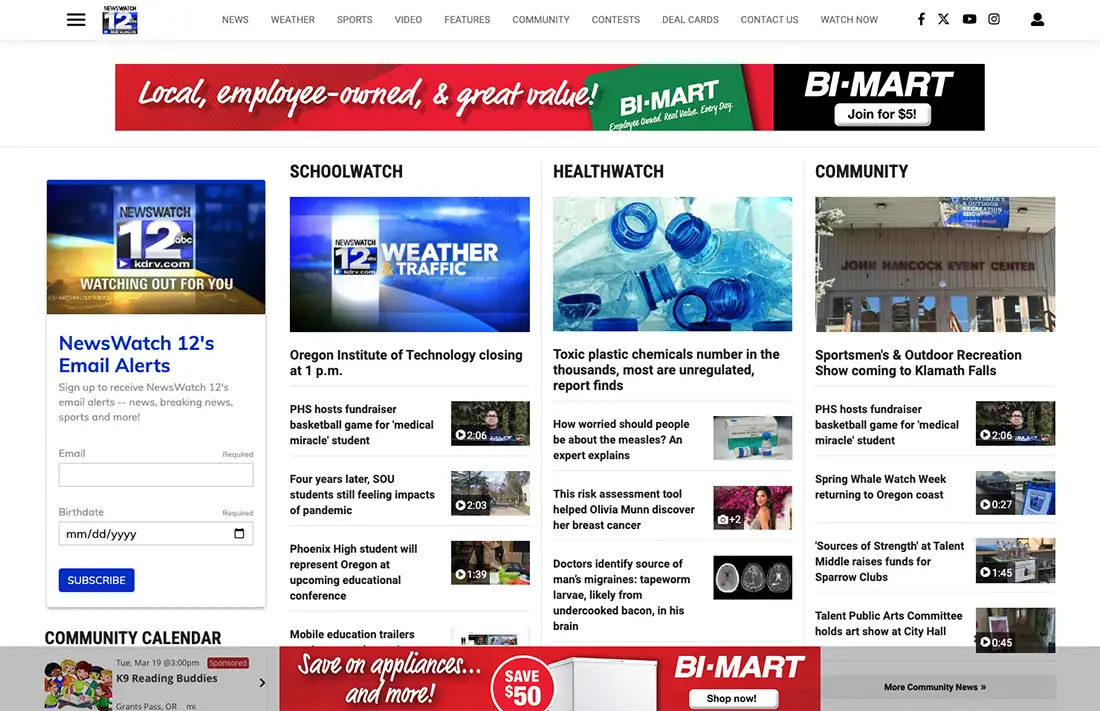Click NewsWatch 12 Watching Out For You image
This screenshot has height=711, width=1100.
pyautogui.click(x=156, y=246)
